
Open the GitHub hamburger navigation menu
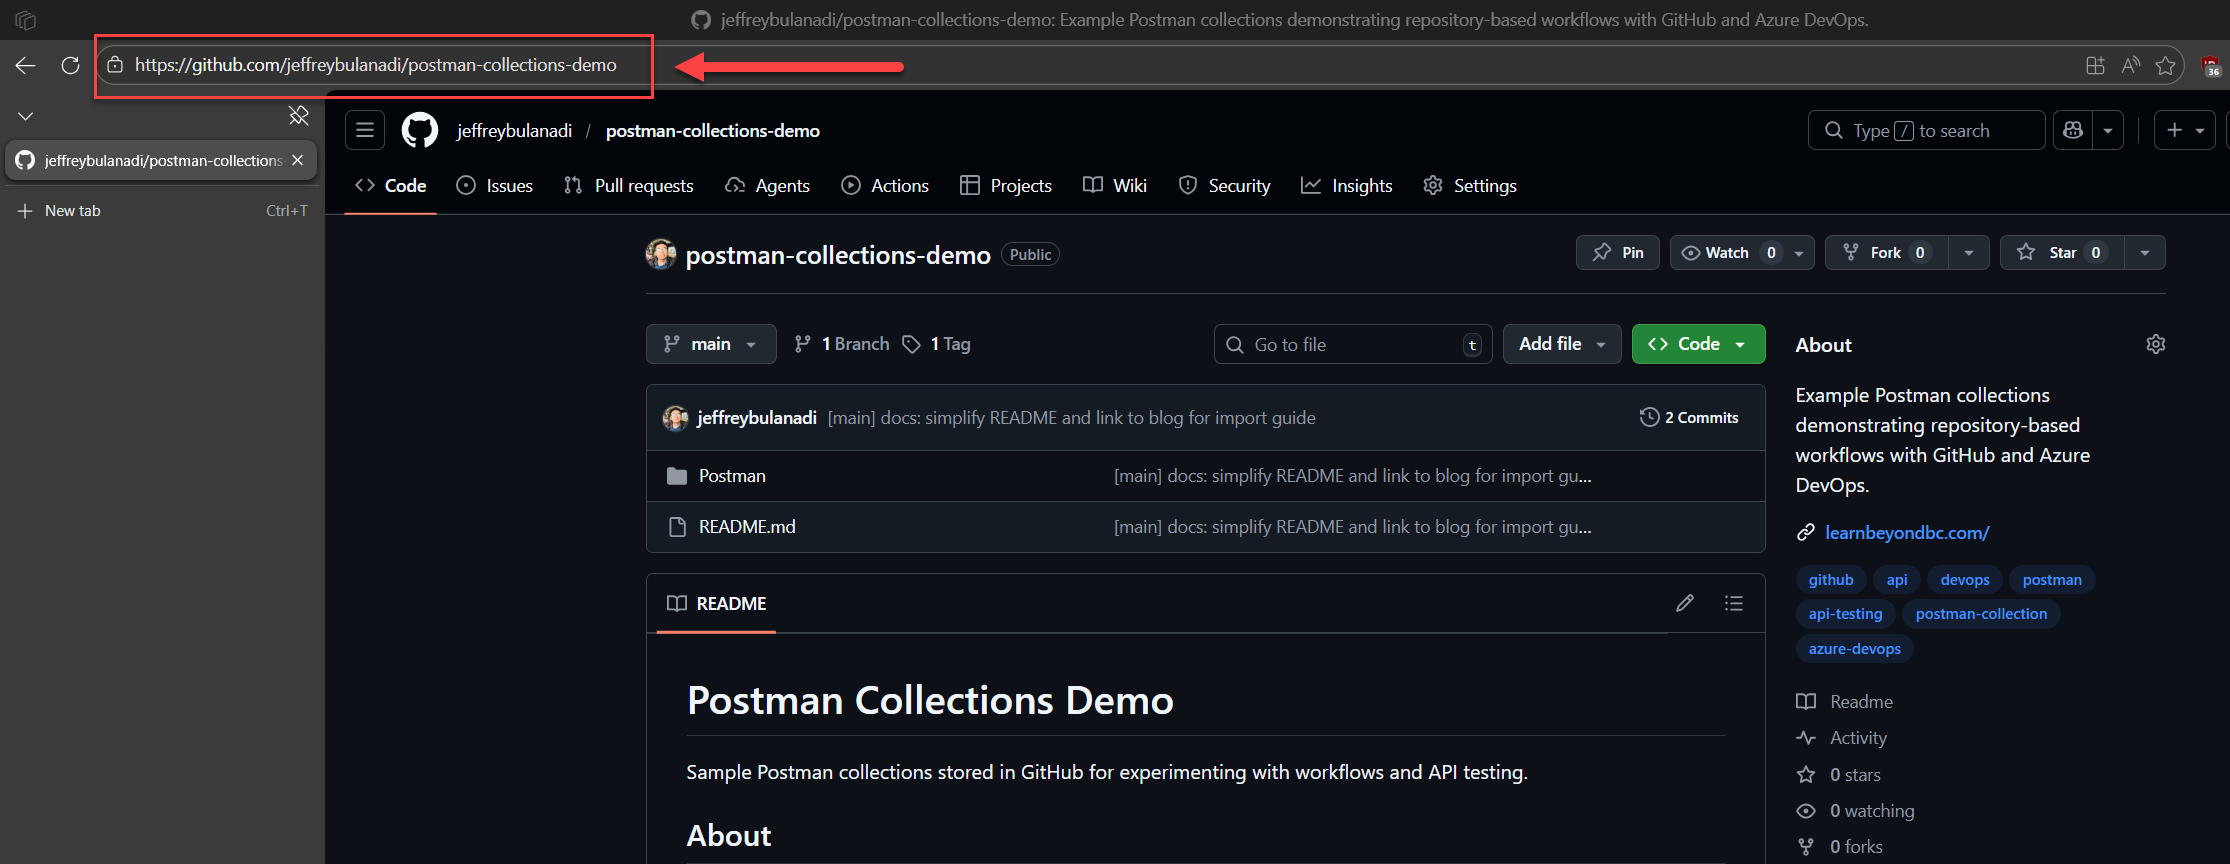click(x=365, y=130)
